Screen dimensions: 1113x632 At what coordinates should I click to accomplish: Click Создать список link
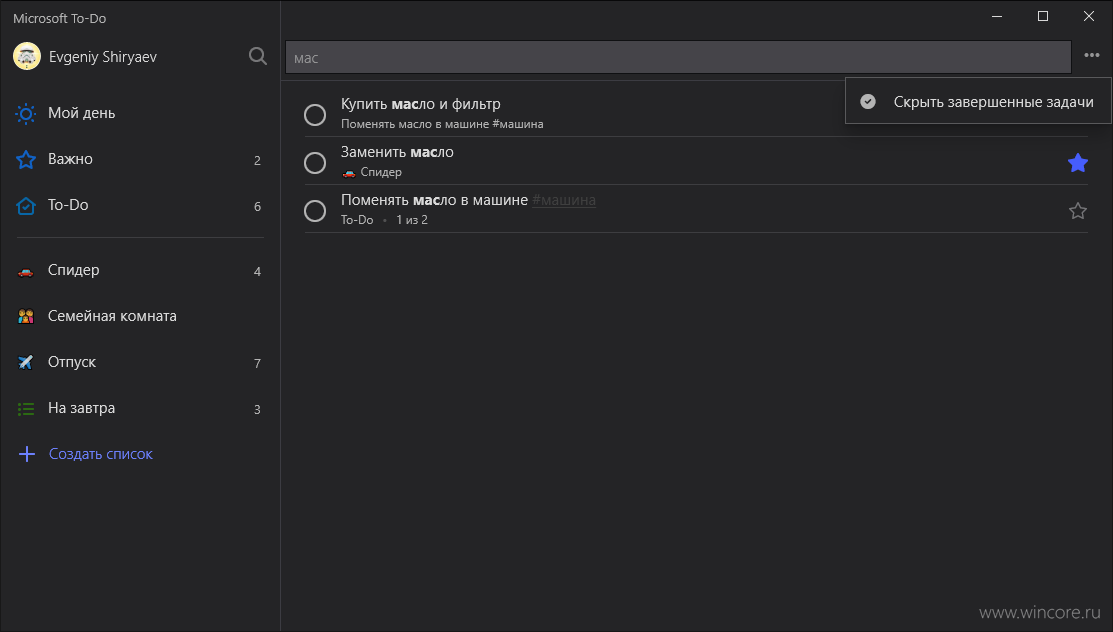point(100,454)
